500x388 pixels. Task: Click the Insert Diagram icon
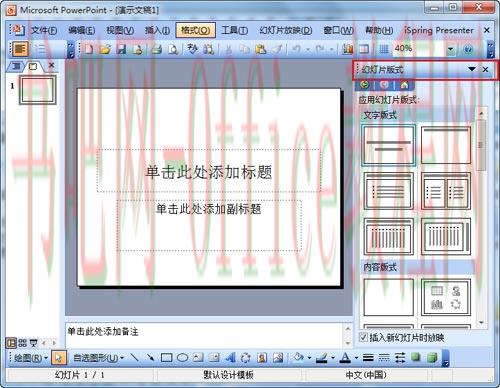(246, 358)
